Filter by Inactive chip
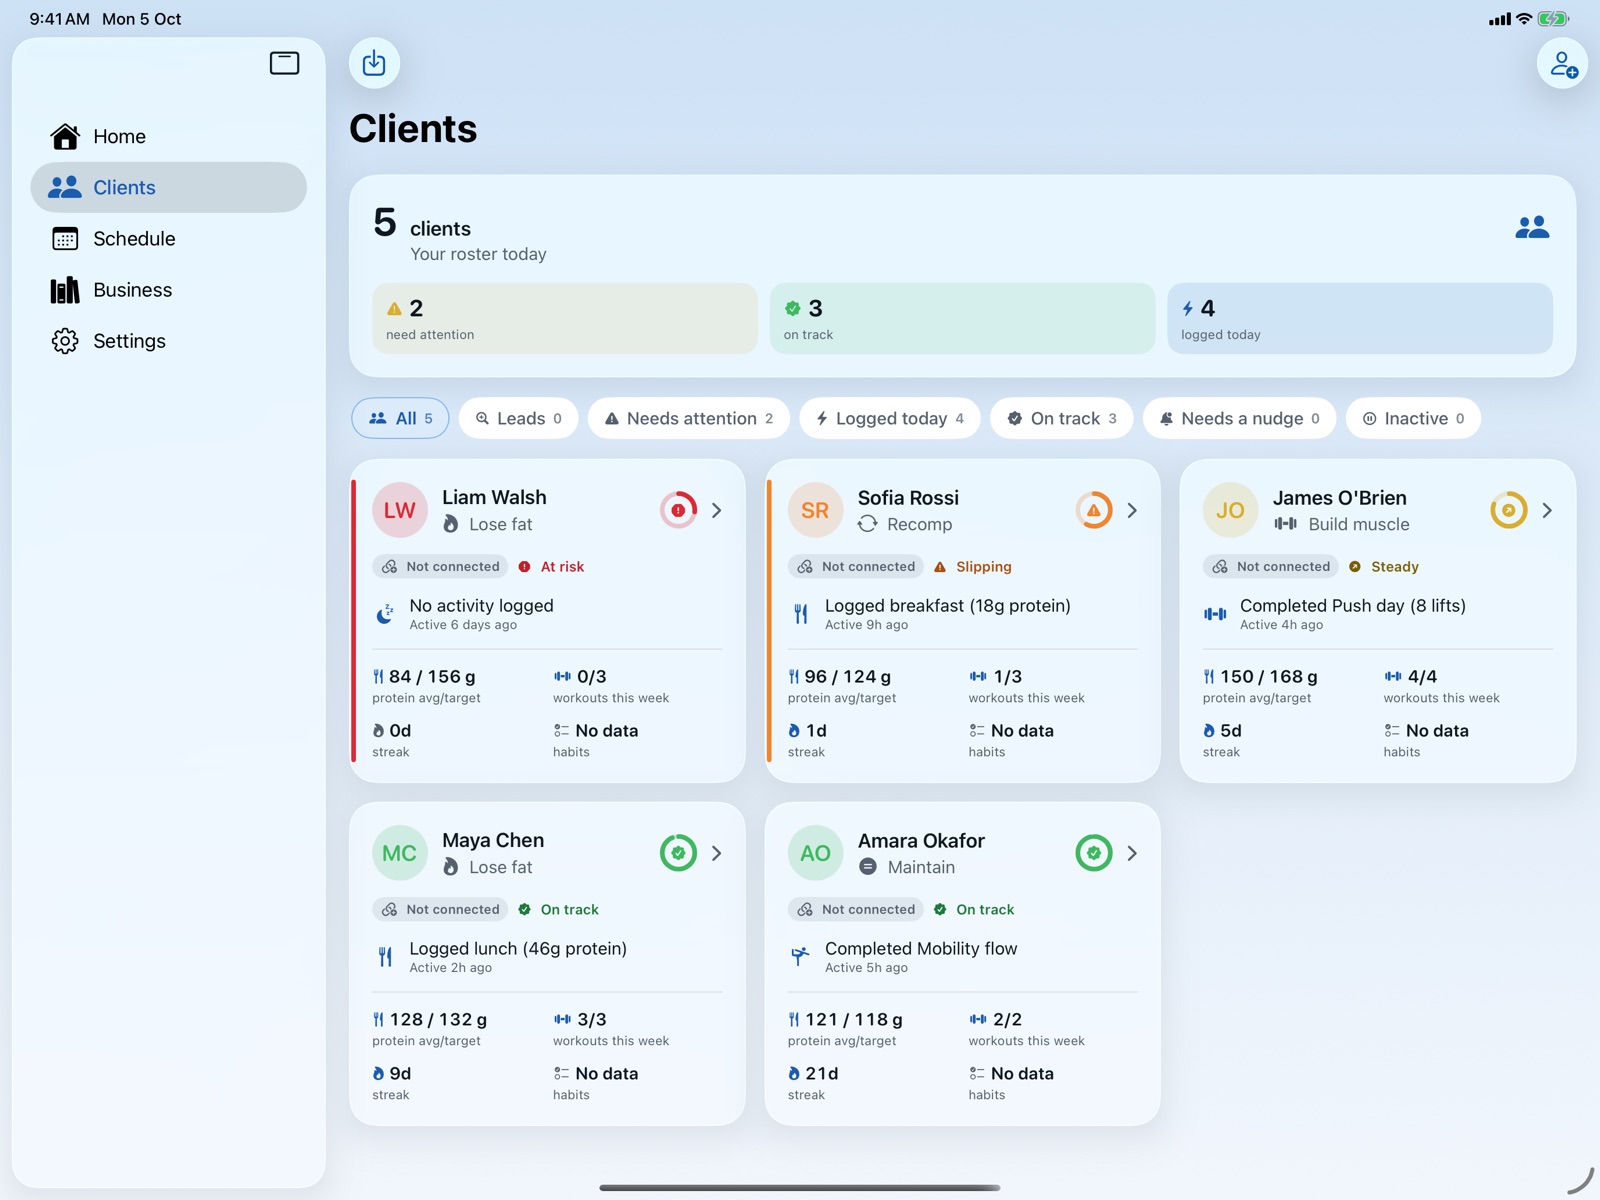This screenshot has height=1200, width=1600. [x=1413, y=418]
